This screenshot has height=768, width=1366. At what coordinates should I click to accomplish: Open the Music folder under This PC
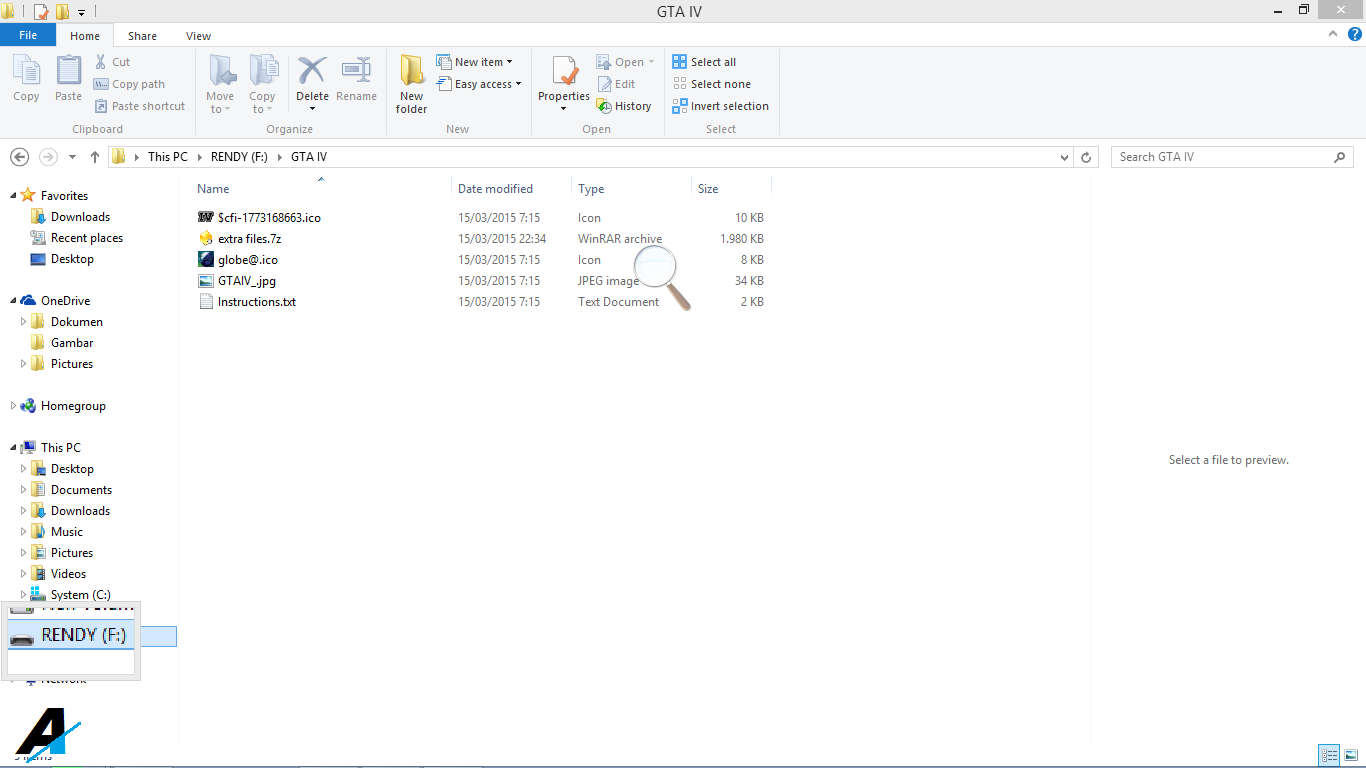(67, 532)
